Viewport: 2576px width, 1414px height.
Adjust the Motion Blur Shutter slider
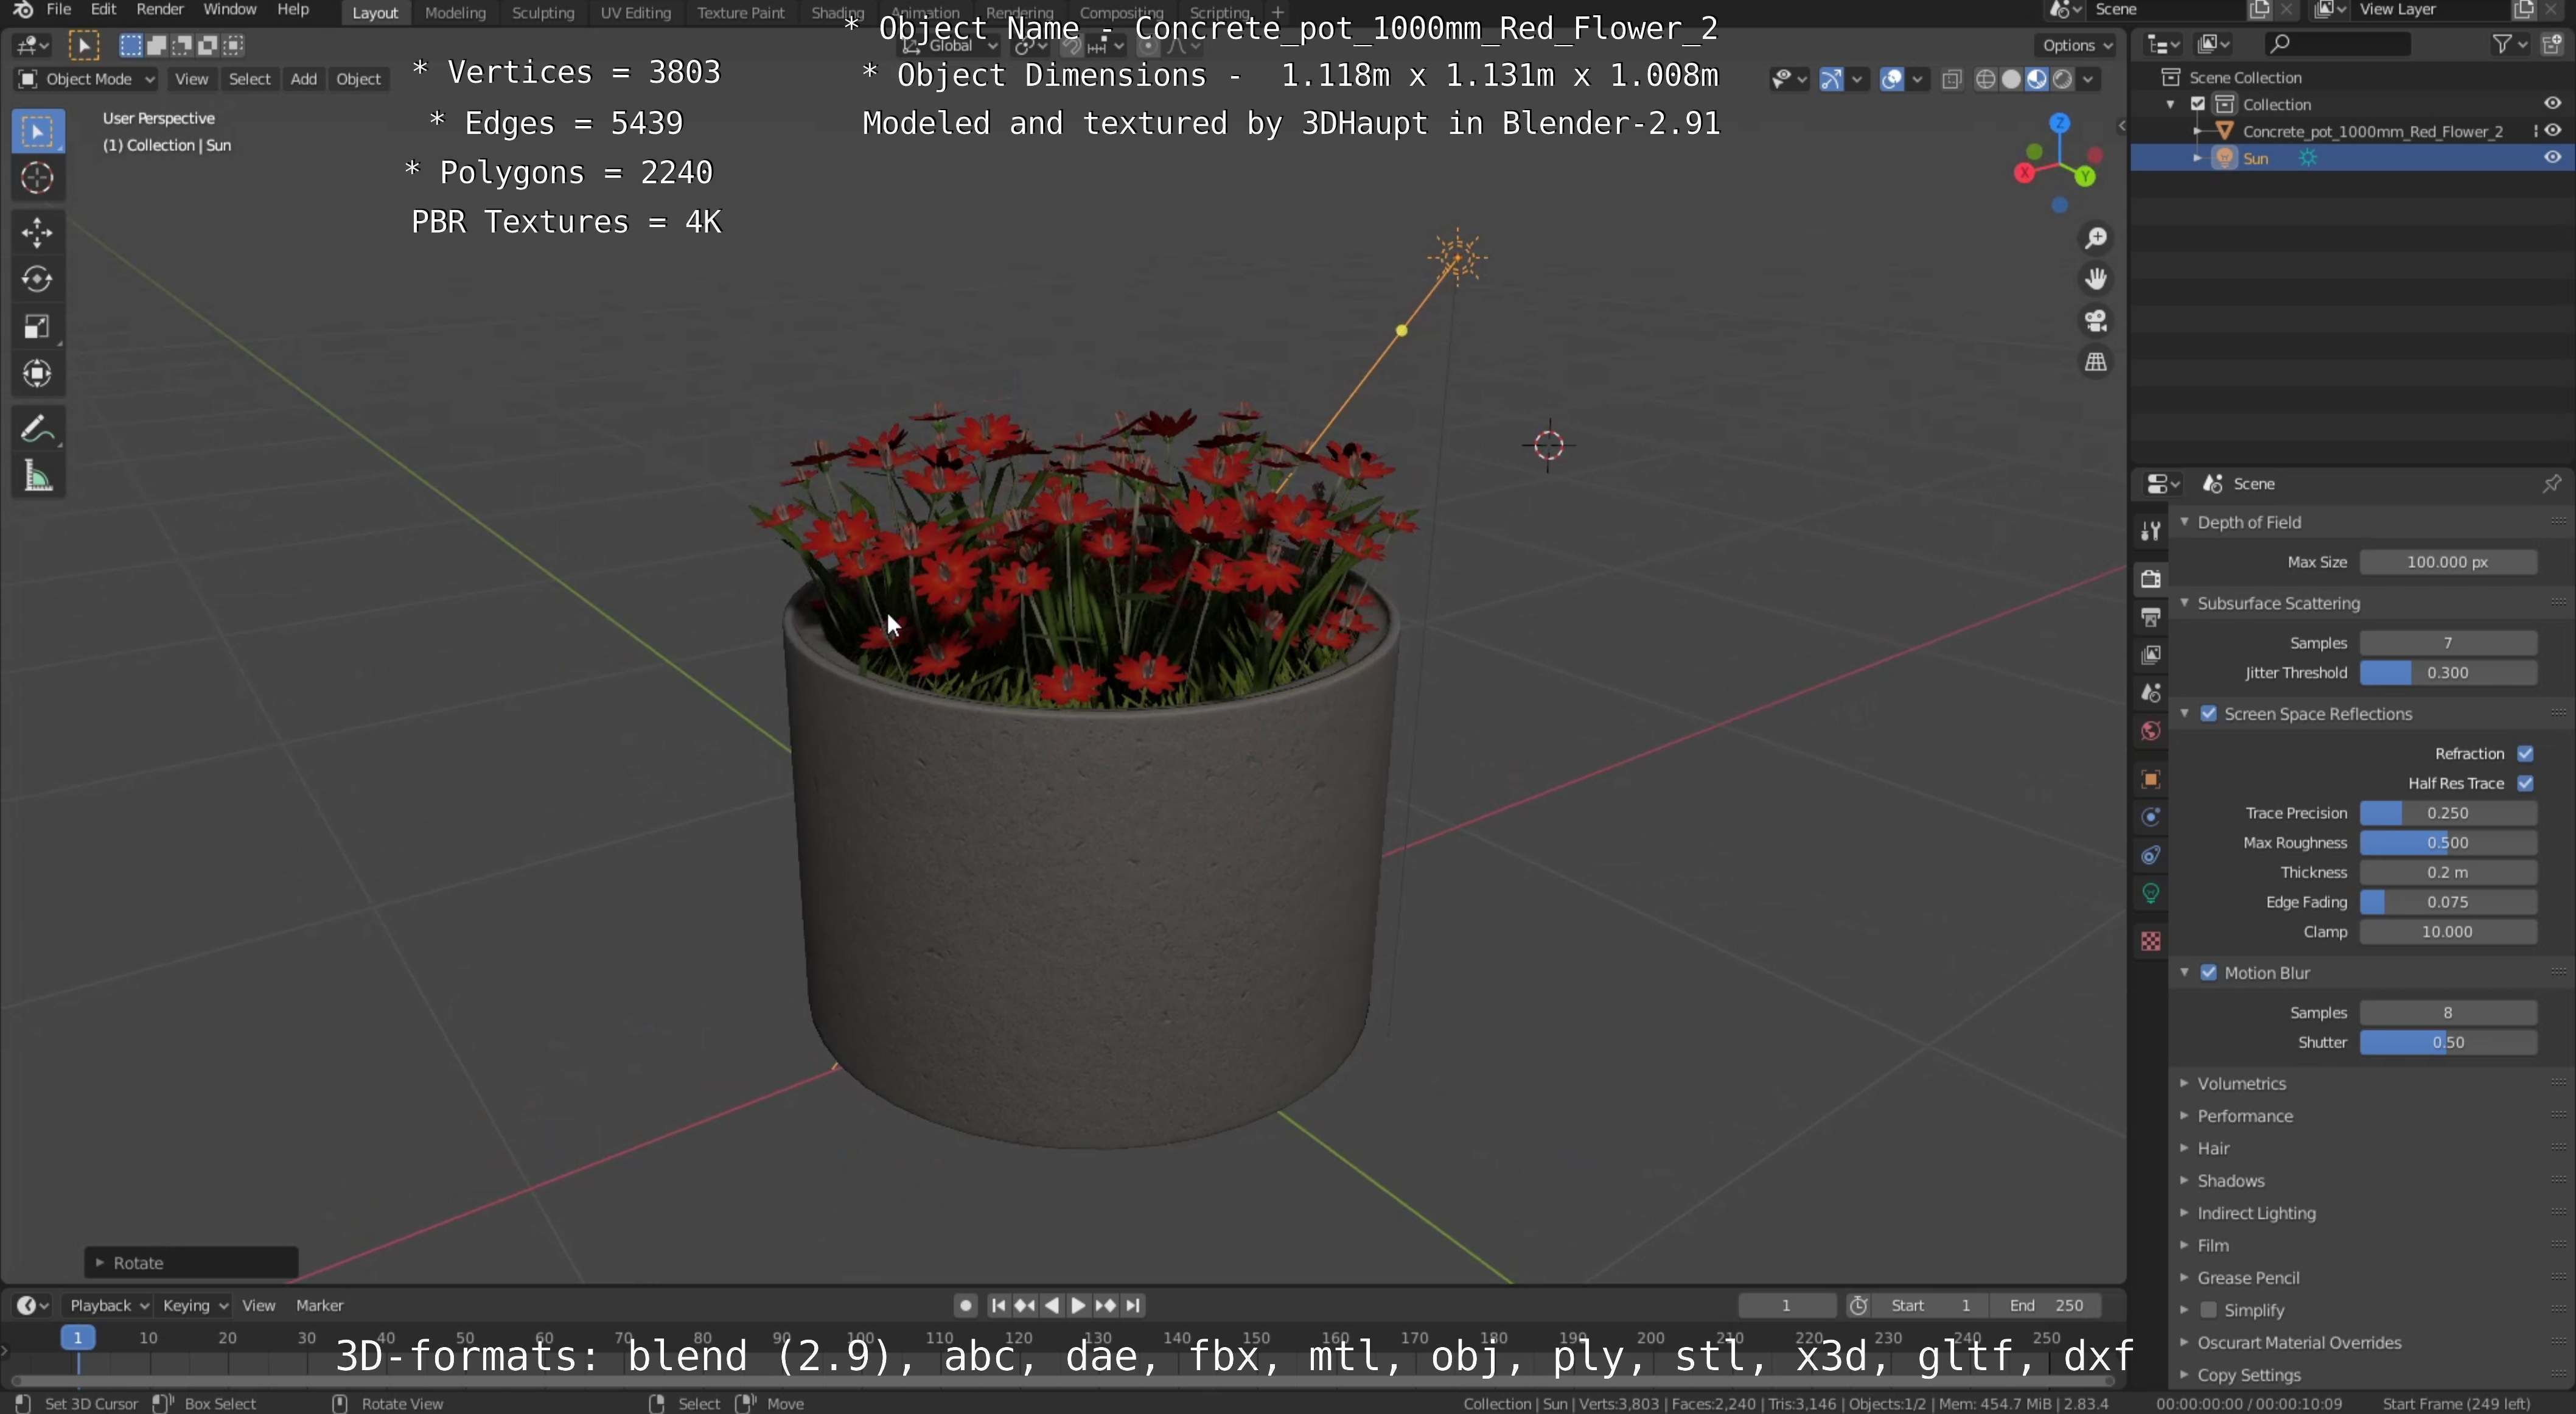[x=2447, y=1043]
